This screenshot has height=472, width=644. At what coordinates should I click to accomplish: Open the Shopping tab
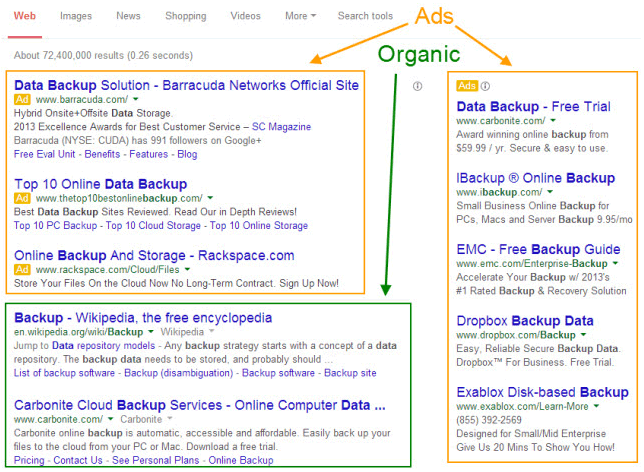point(186,16)
